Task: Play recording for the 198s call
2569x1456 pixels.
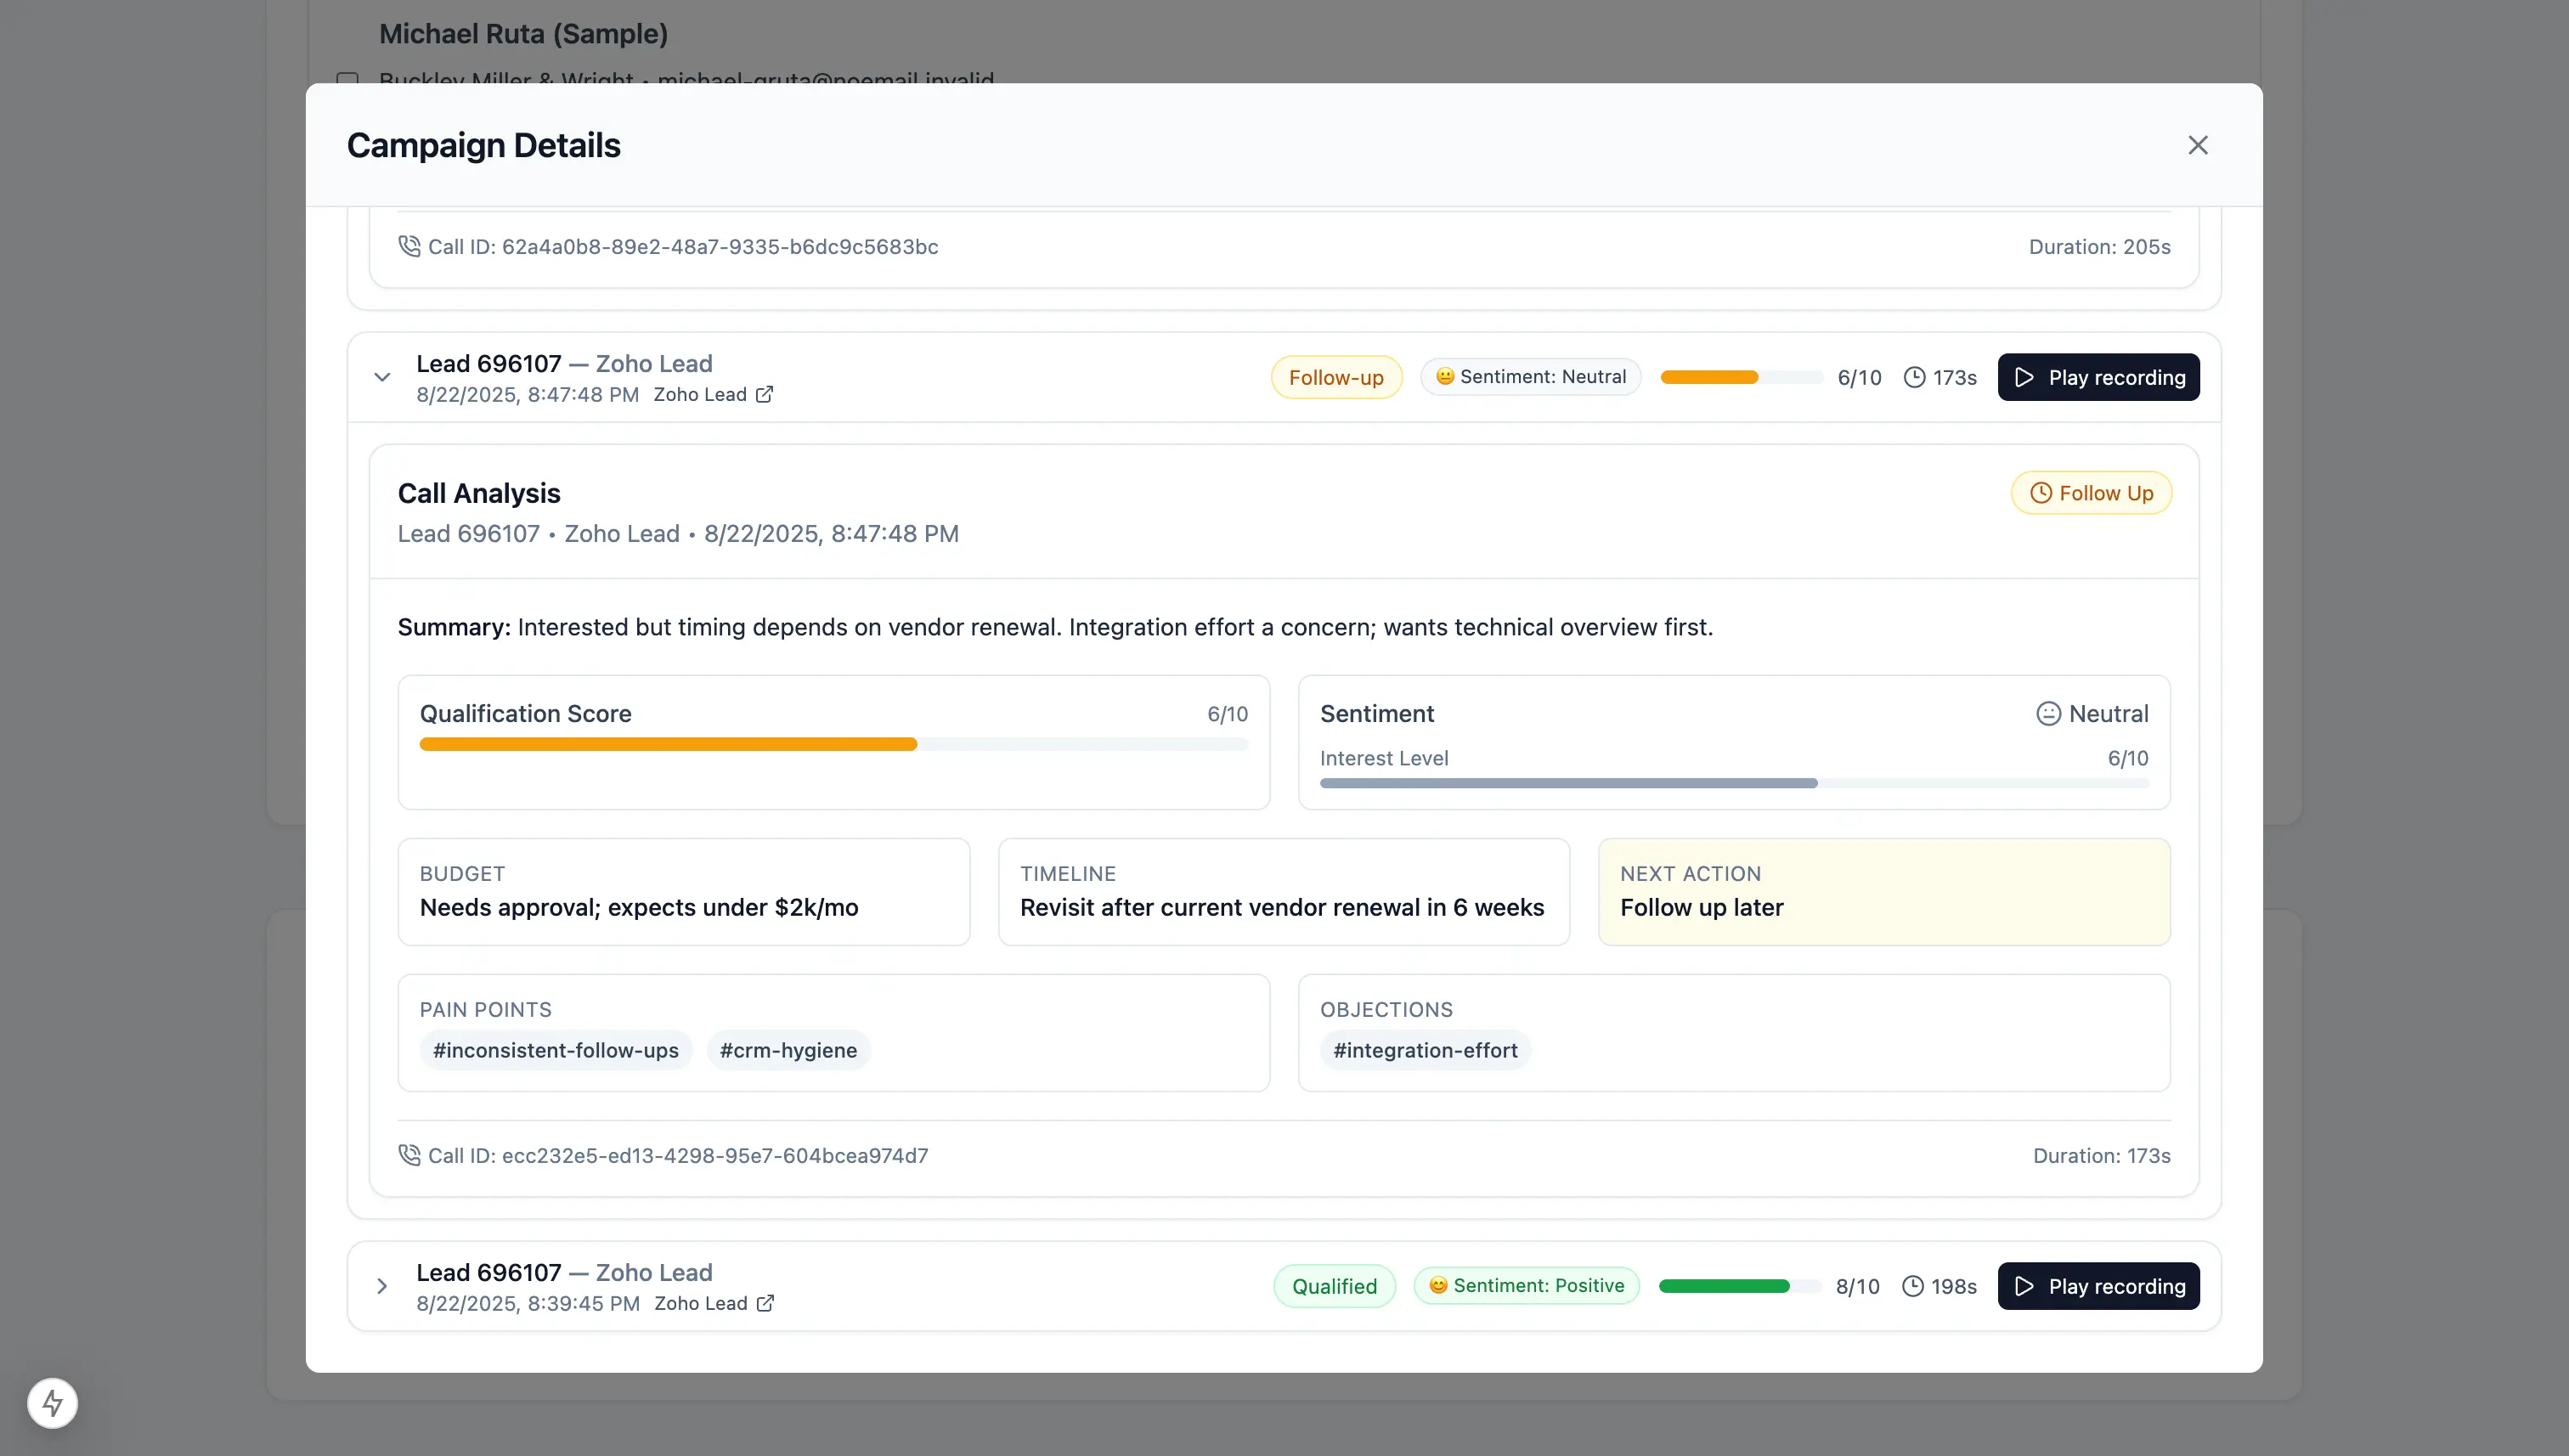Action: click(2098, 1286)
